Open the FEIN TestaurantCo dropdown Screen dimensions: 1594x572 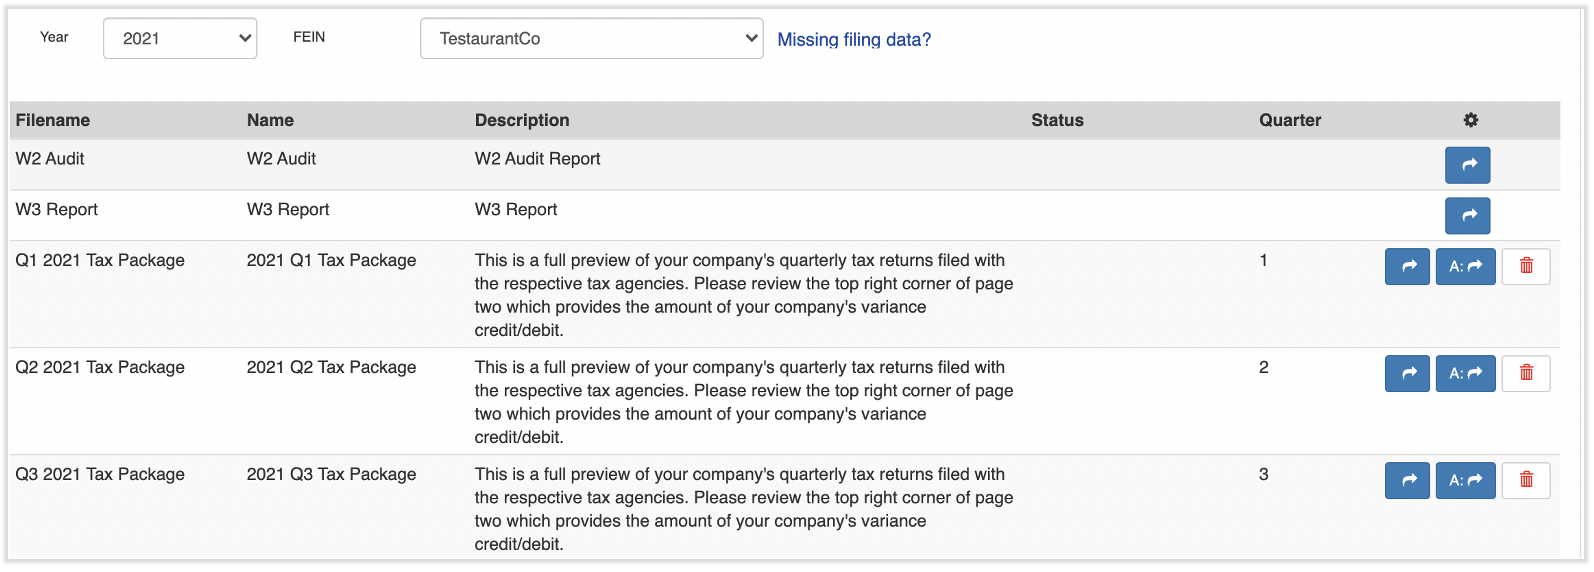[591, 39]
